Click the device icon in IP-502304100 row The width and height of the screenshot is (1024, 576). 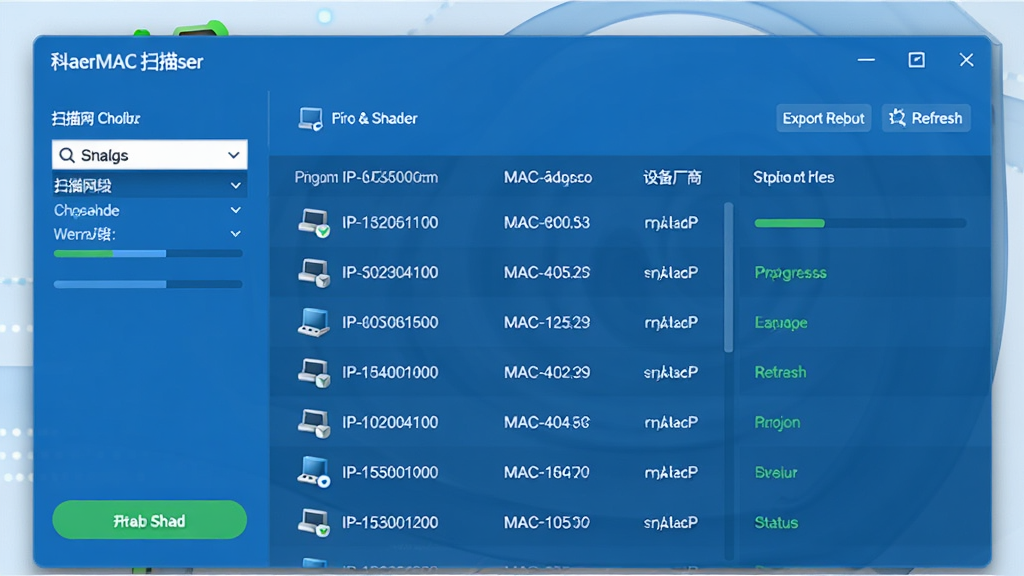point(313,273)
